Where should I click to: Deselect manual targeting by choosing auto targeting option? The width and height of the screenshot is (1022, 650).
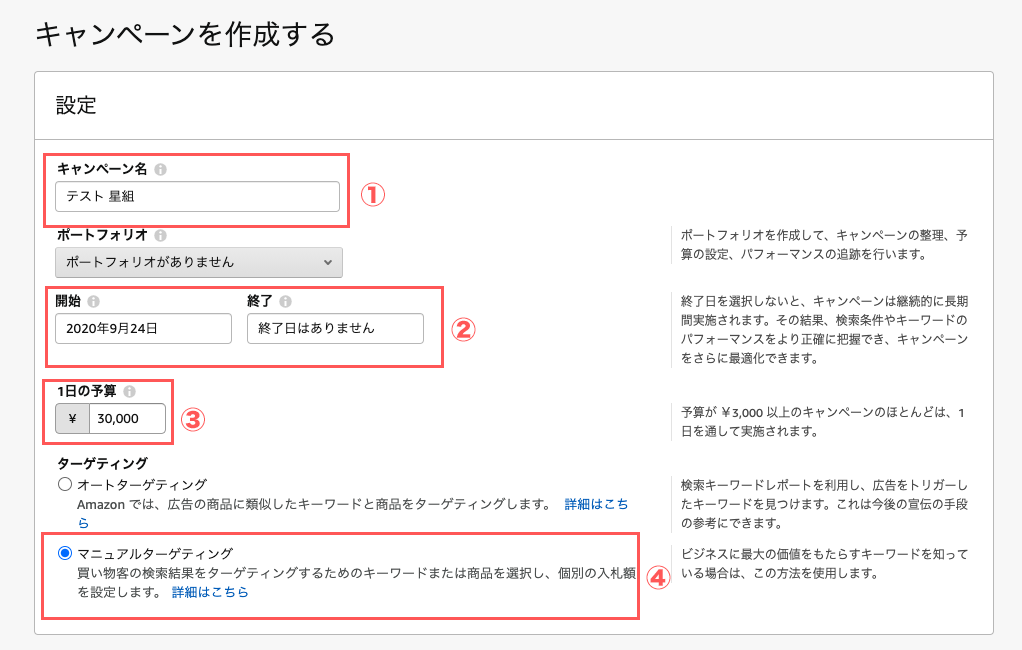(64, 483)
